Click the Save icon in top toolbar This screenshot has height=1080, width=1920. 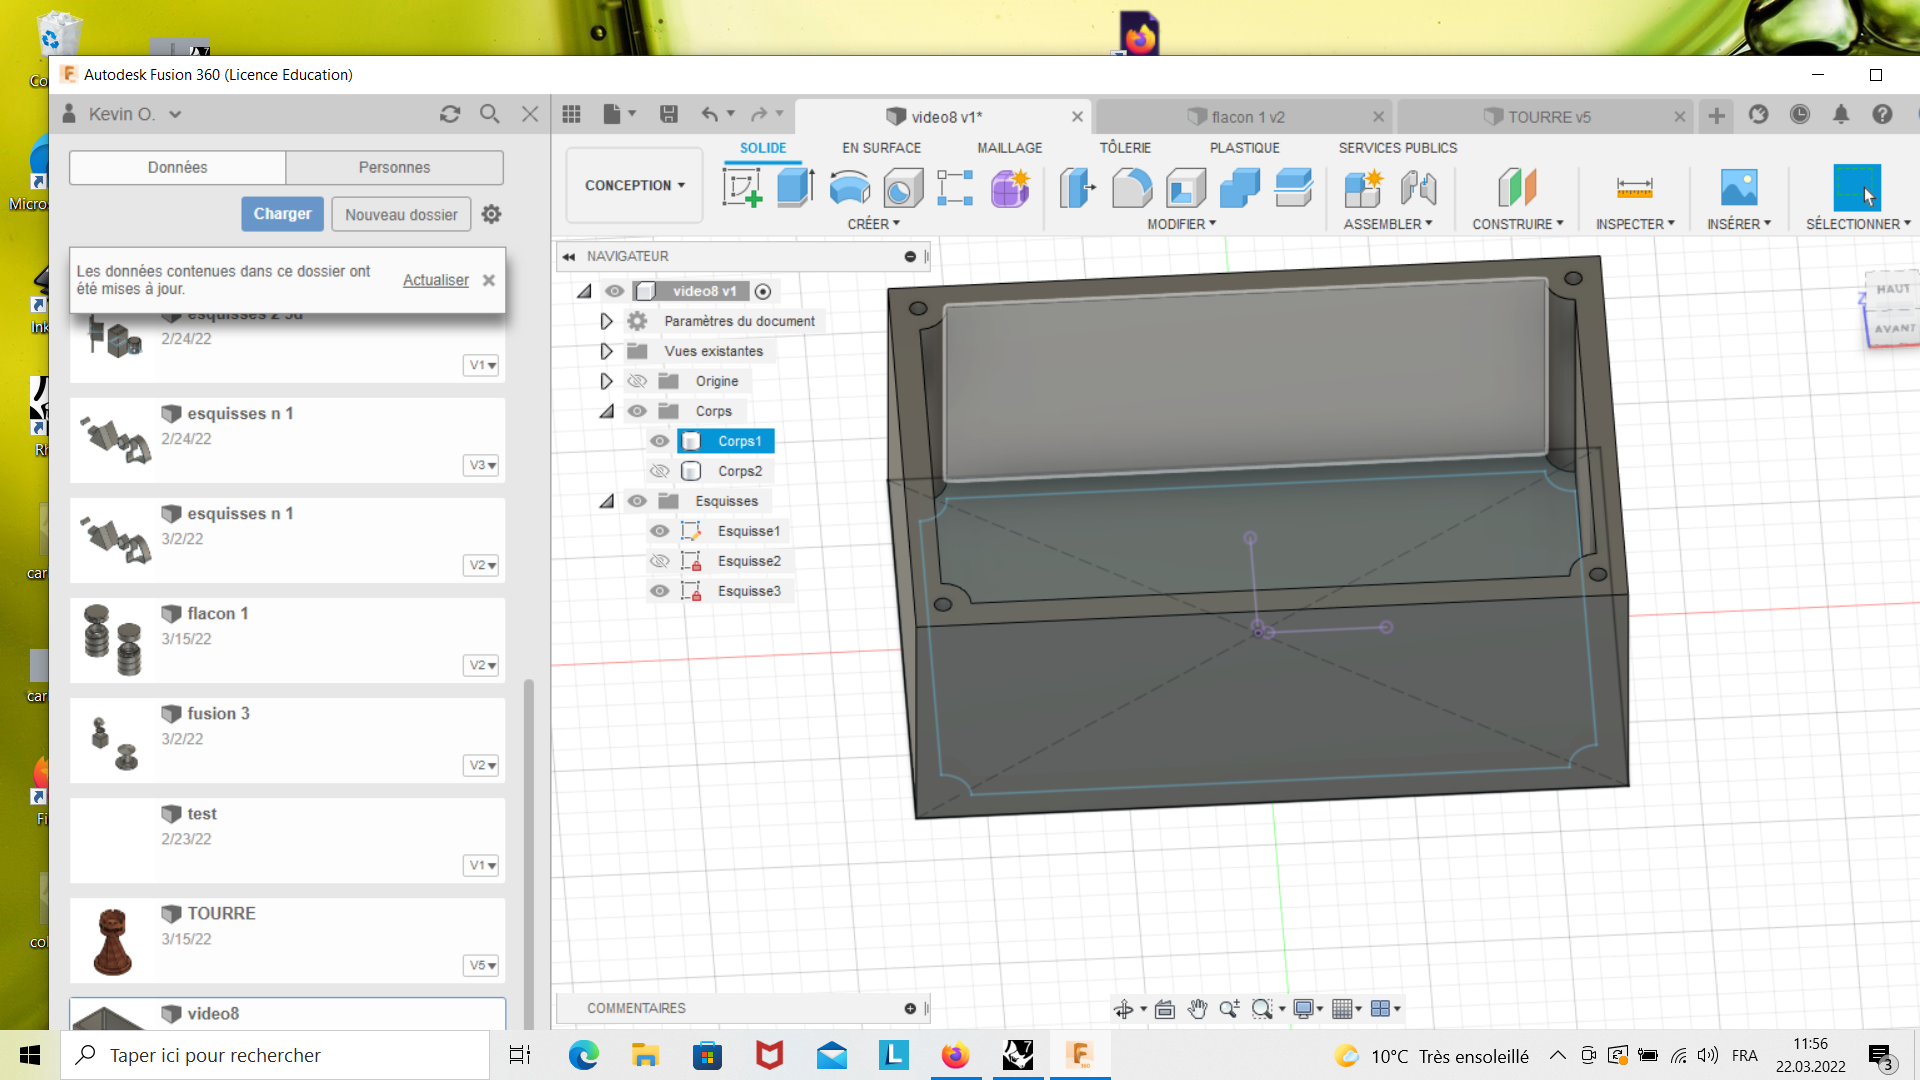coord(669,114)
